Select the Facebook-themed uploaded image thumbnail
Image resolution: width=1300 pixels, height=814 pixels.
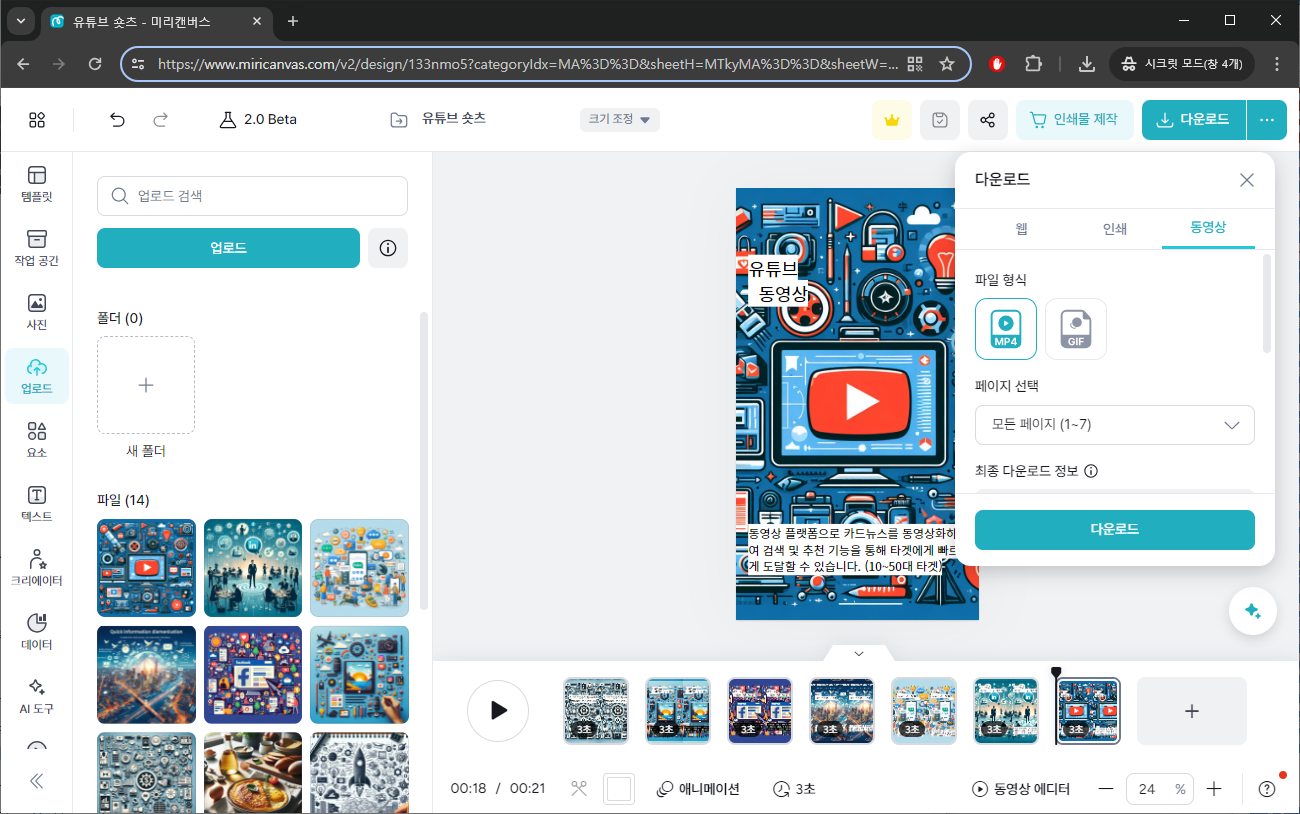[x=253, y=675]
